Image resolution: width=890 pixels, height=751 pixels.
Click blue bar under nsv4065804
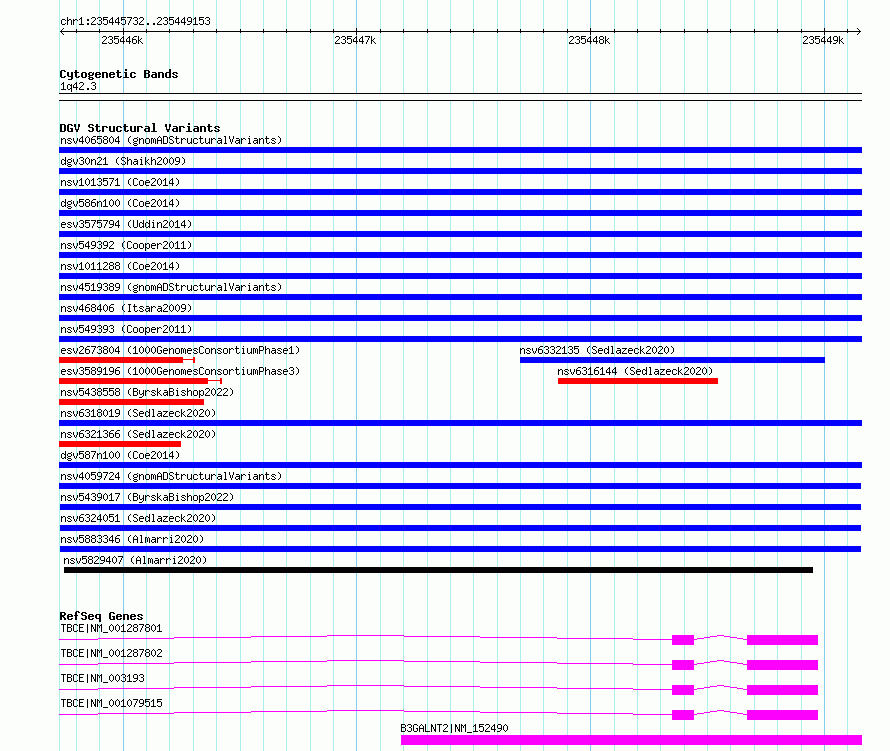click(460, 150)
